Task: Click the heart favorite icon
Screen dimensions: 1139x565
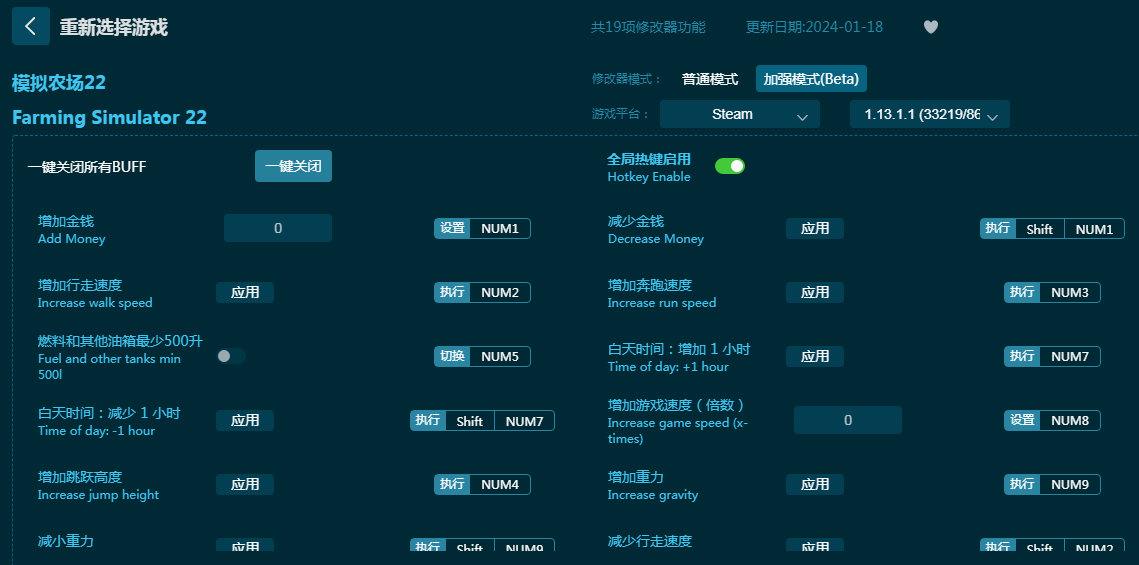Action: (930, 27)
